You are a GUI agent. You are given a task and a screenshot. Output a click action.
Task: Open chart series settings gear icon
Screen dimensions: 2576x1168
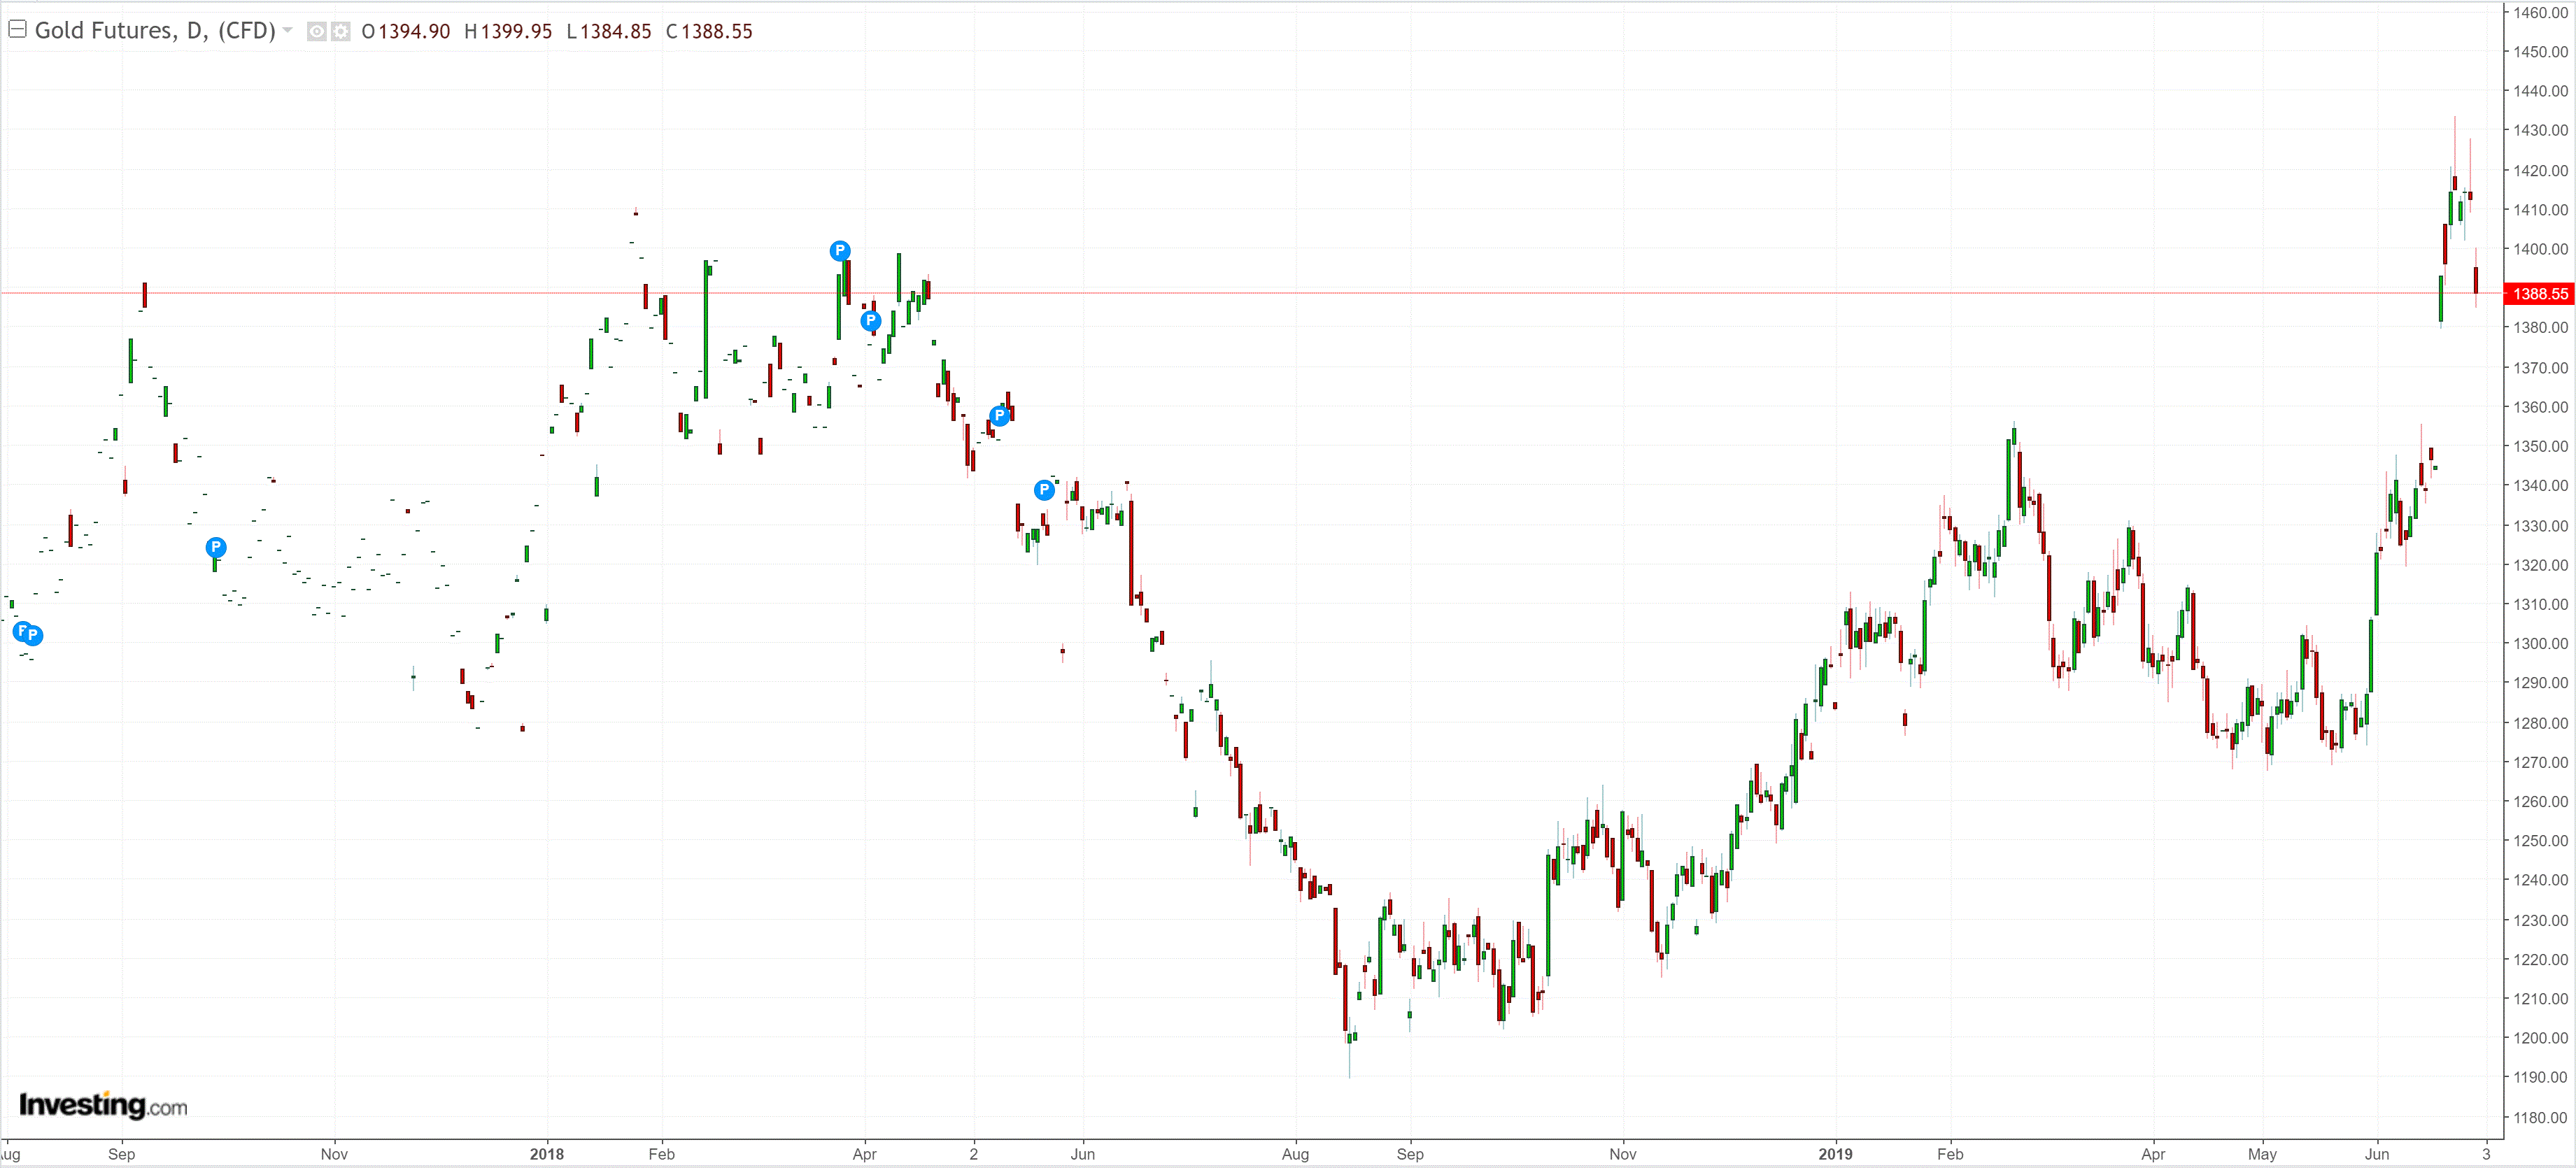pyautogui.click(x=340, y=31)
